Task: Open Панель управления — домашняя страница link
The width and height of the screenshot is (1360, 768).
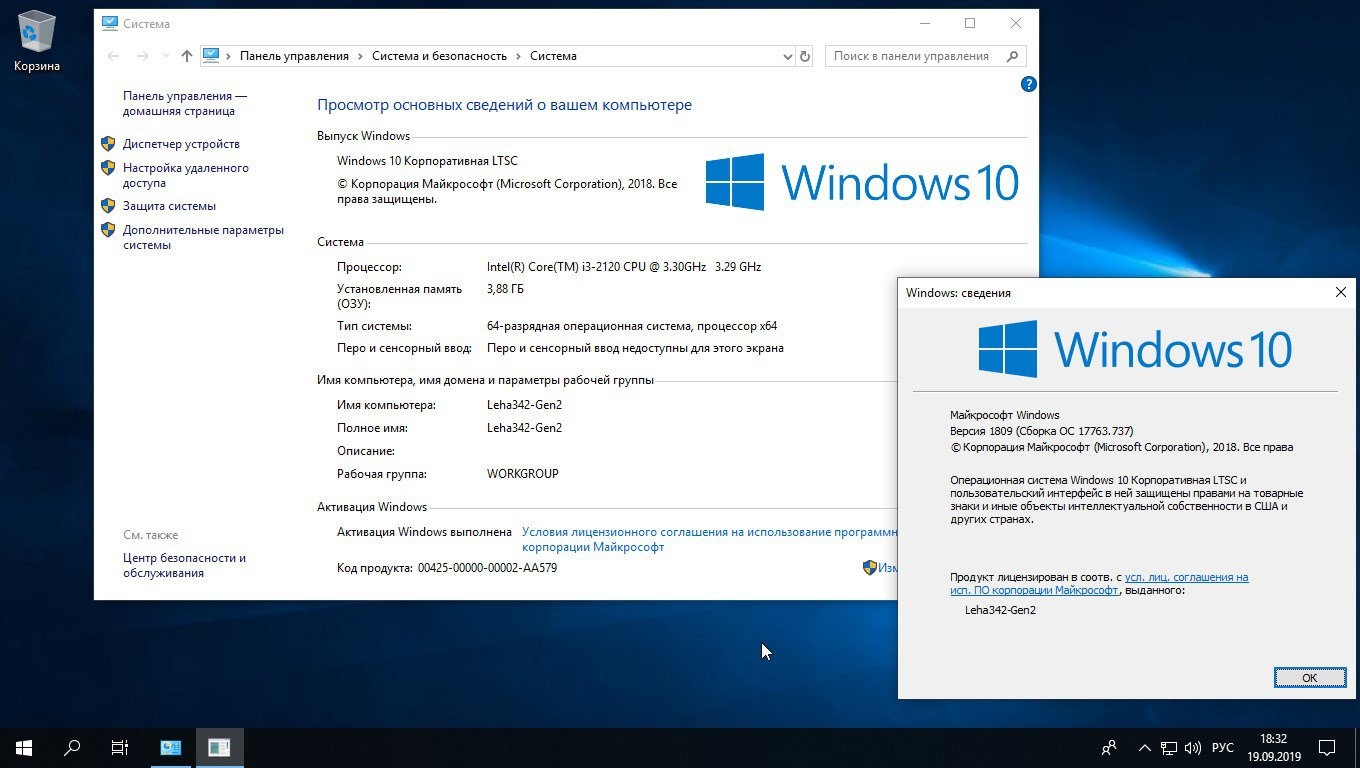Action: (x=184, y=103)
